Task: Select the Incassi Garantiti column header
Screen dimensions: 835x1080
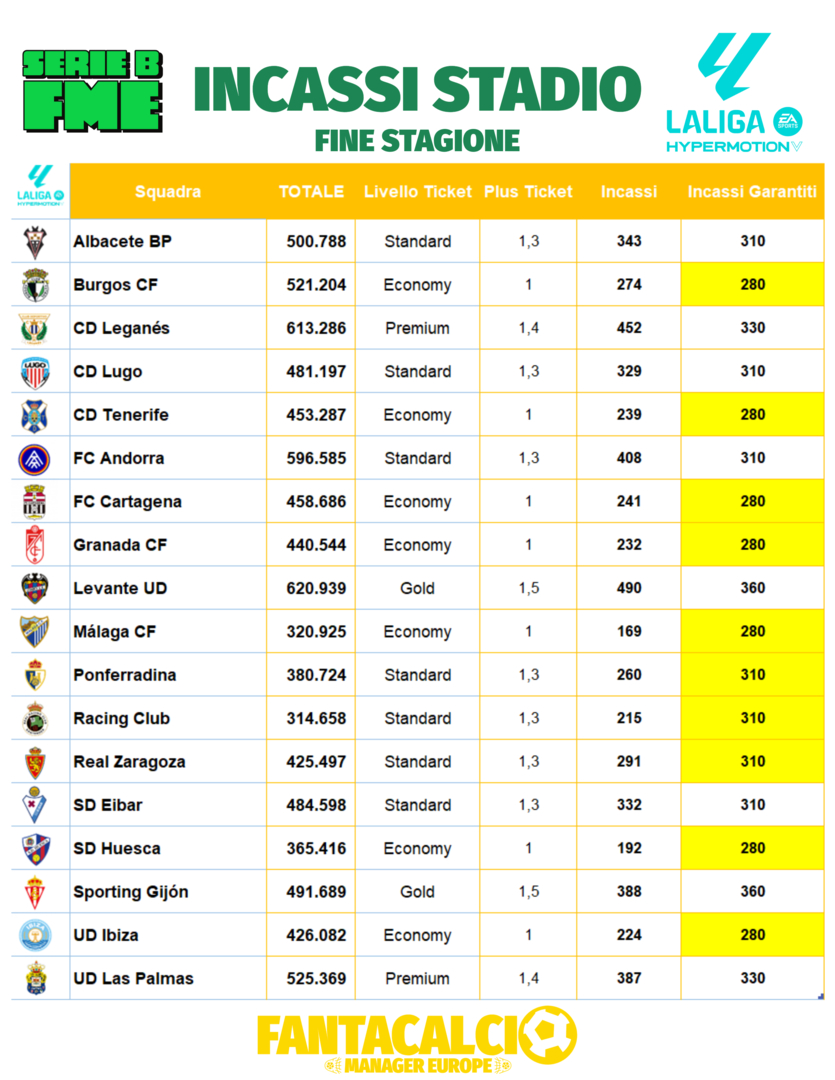Action: coord(752,192)
